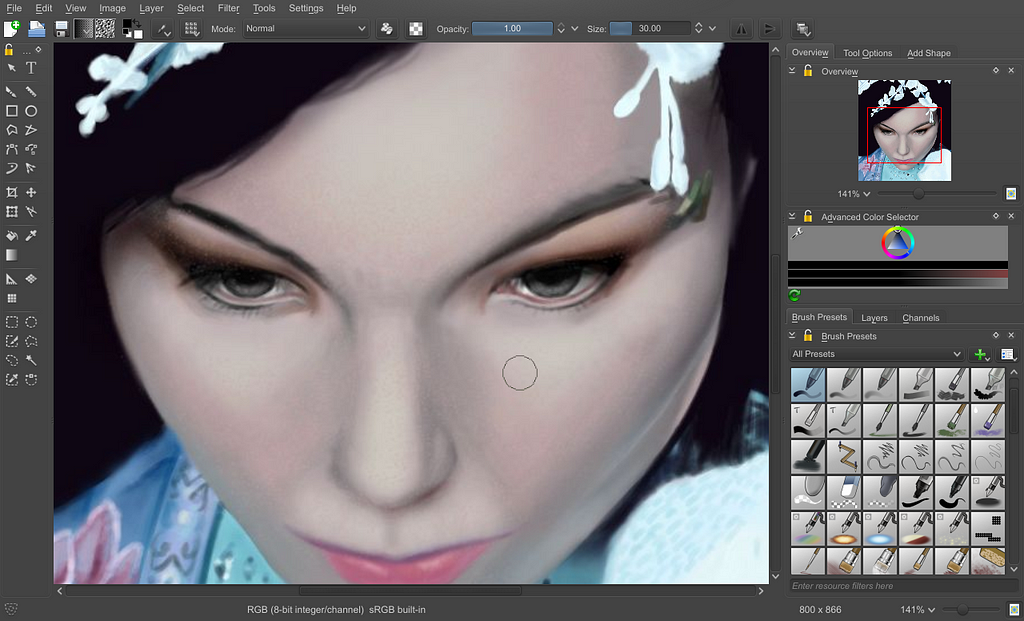This screenshot has height=621, width=1024.
Task: Select the Rectangular Selection tool
Action: coord(12,322)
